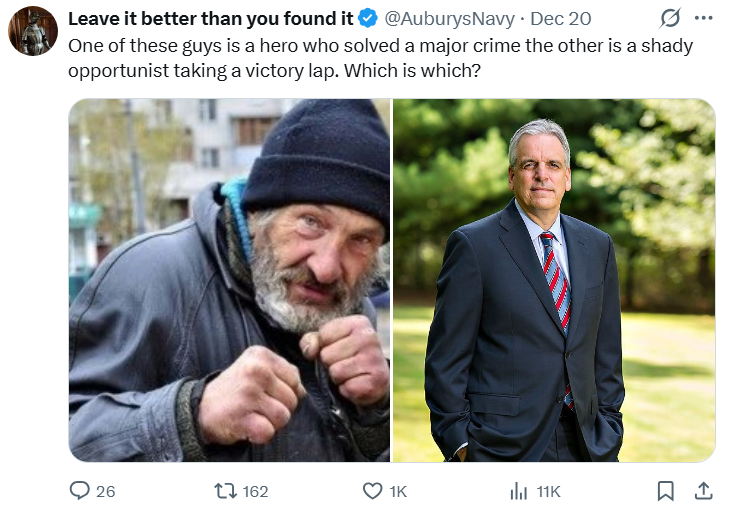Click the 26 replies count

point(106,491)
